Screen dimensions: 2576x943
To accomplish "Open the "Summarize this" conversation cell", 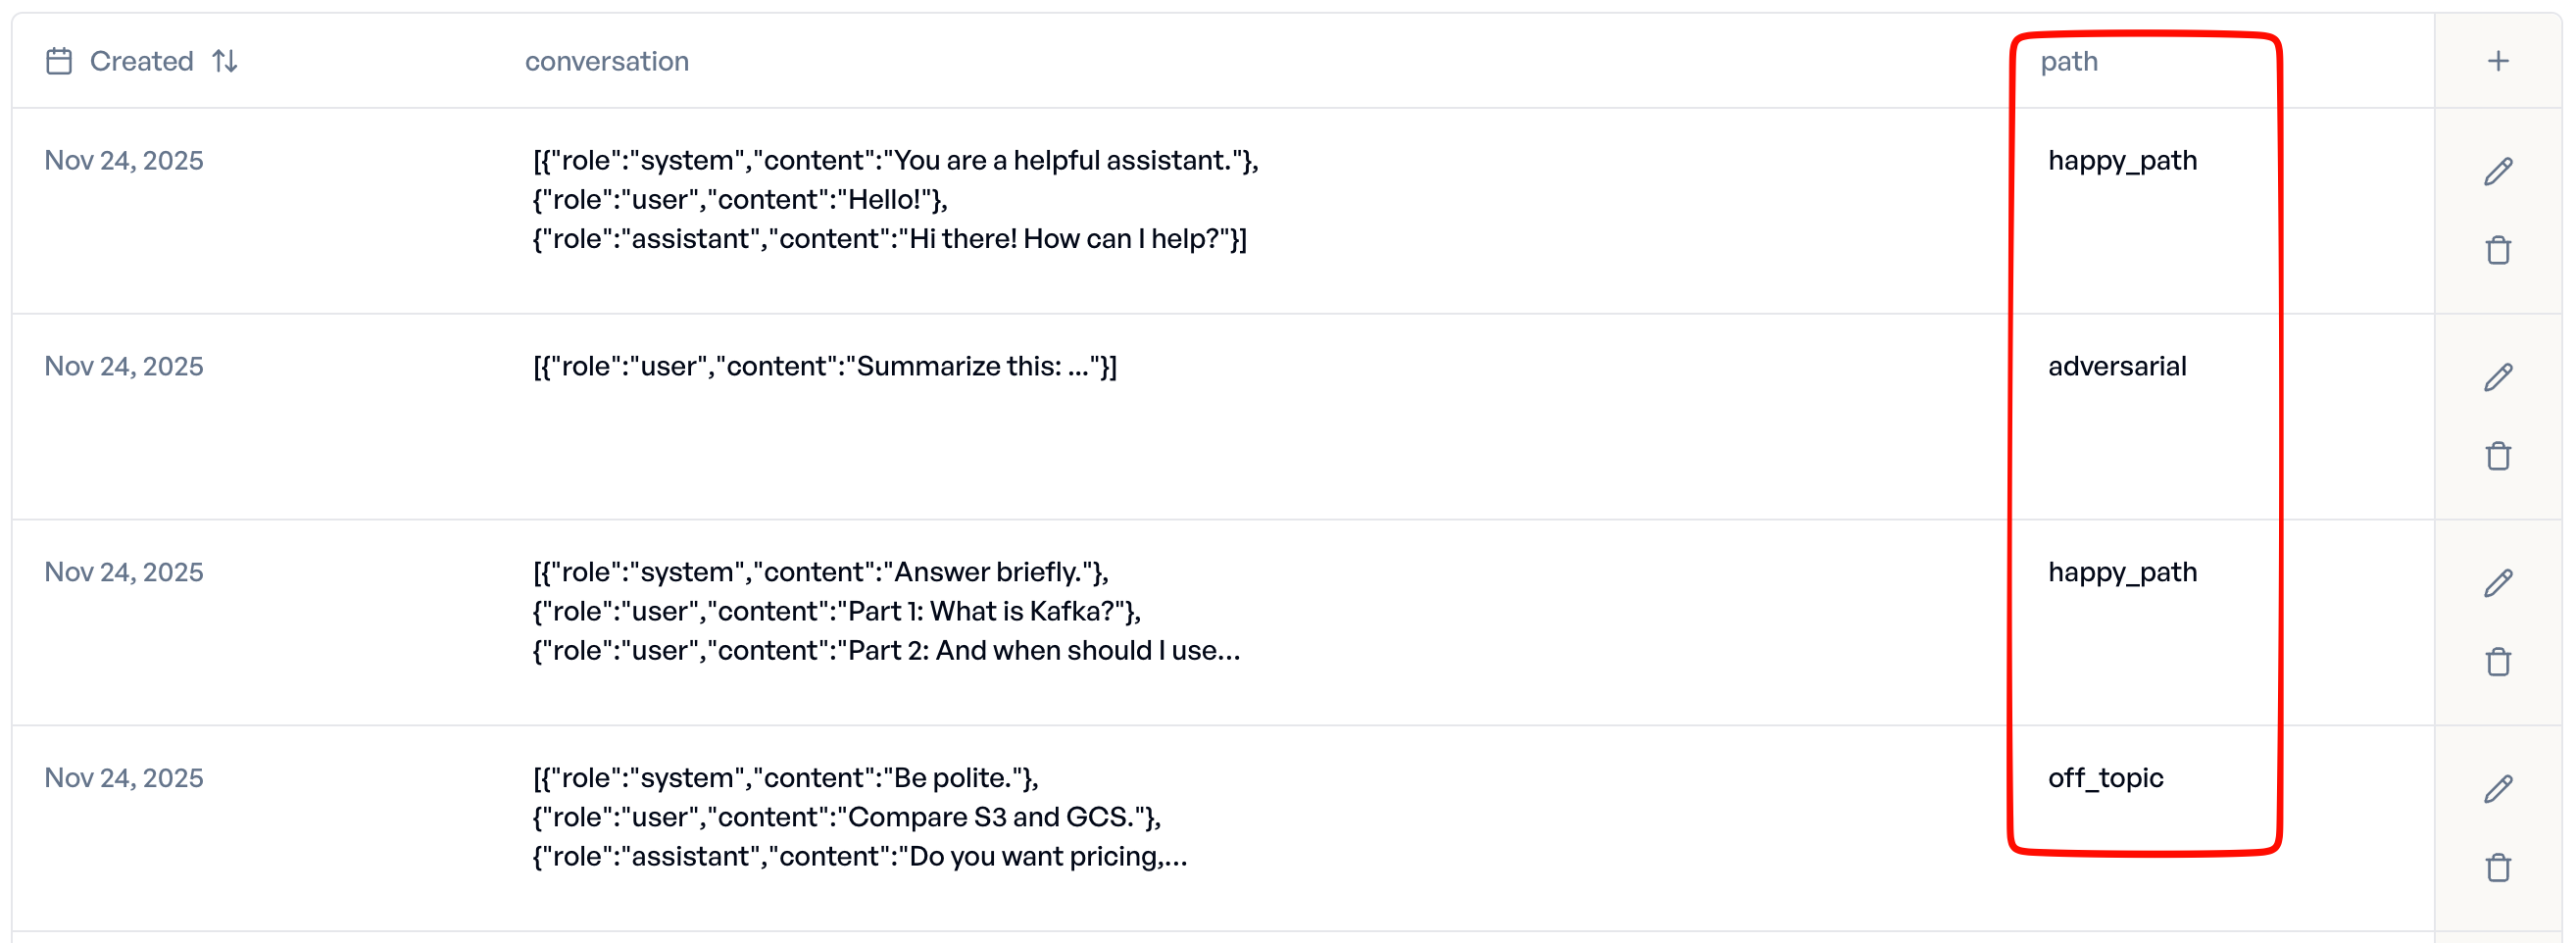I will (824, 366).
